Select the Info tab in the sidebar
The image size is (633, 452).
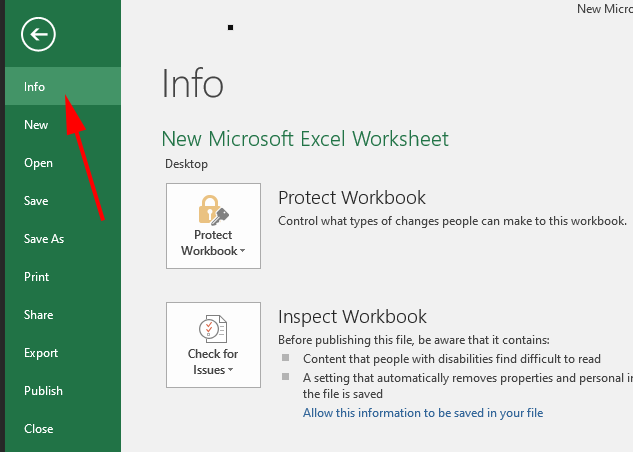click(x=35, y=87)
